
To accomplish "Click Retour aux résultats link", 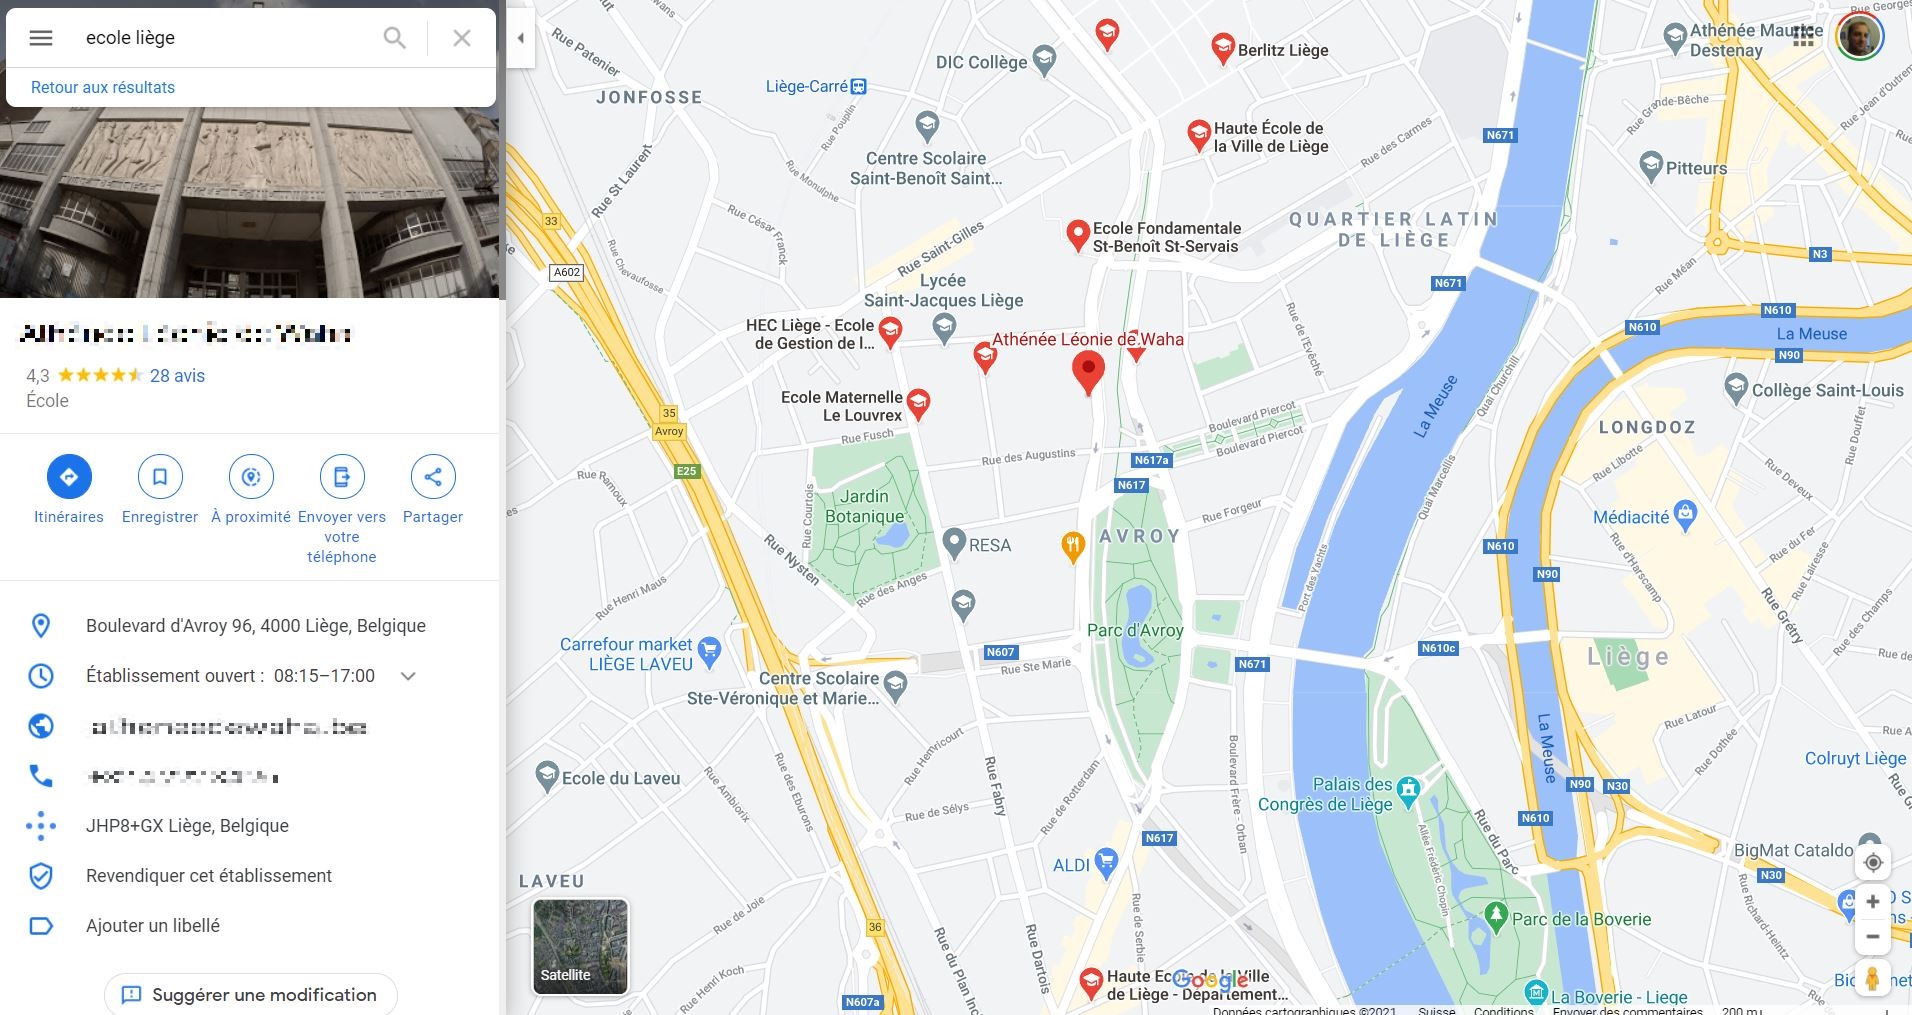I will point(103,87).
